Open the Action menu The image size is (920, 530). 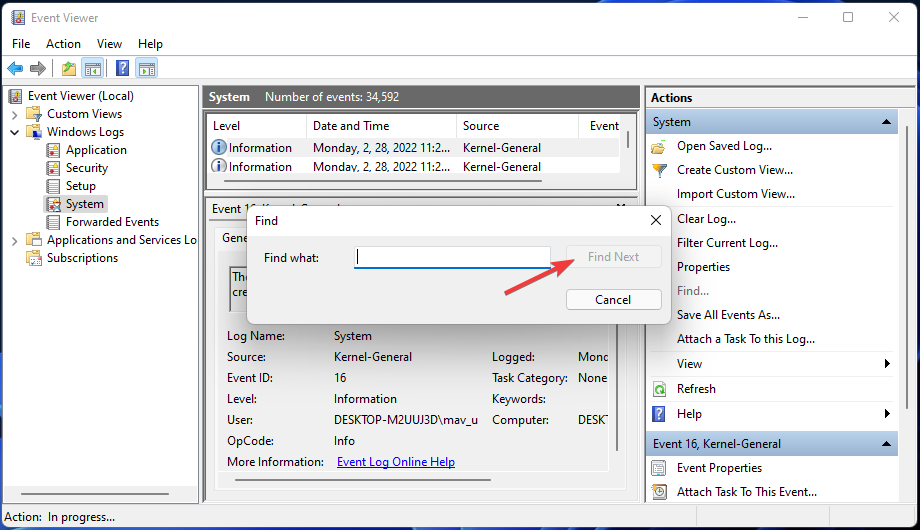[x=63, y=44]
